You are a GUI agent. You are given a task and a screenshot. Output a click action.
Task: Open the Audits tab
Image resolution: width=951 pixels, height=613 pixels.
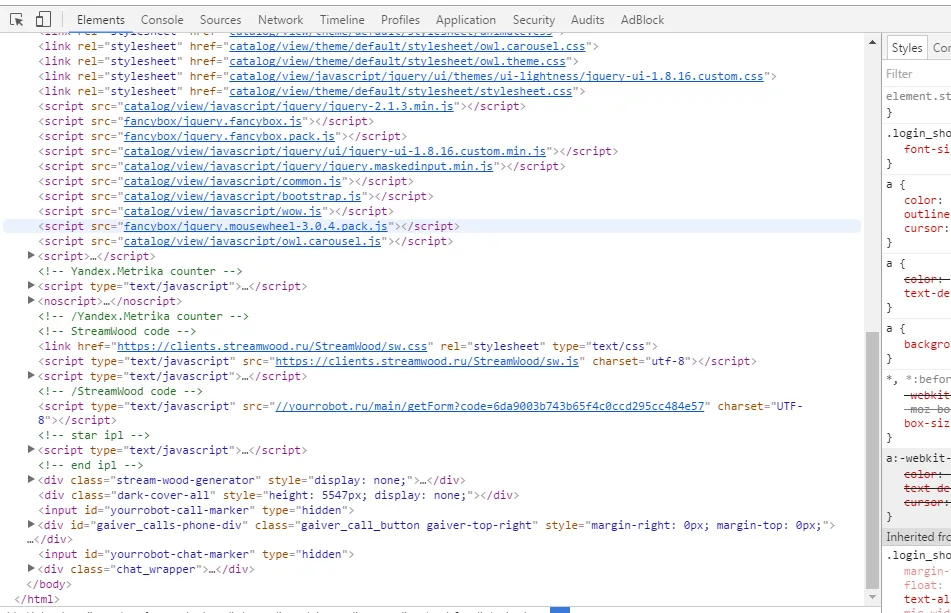pos(588,20)
